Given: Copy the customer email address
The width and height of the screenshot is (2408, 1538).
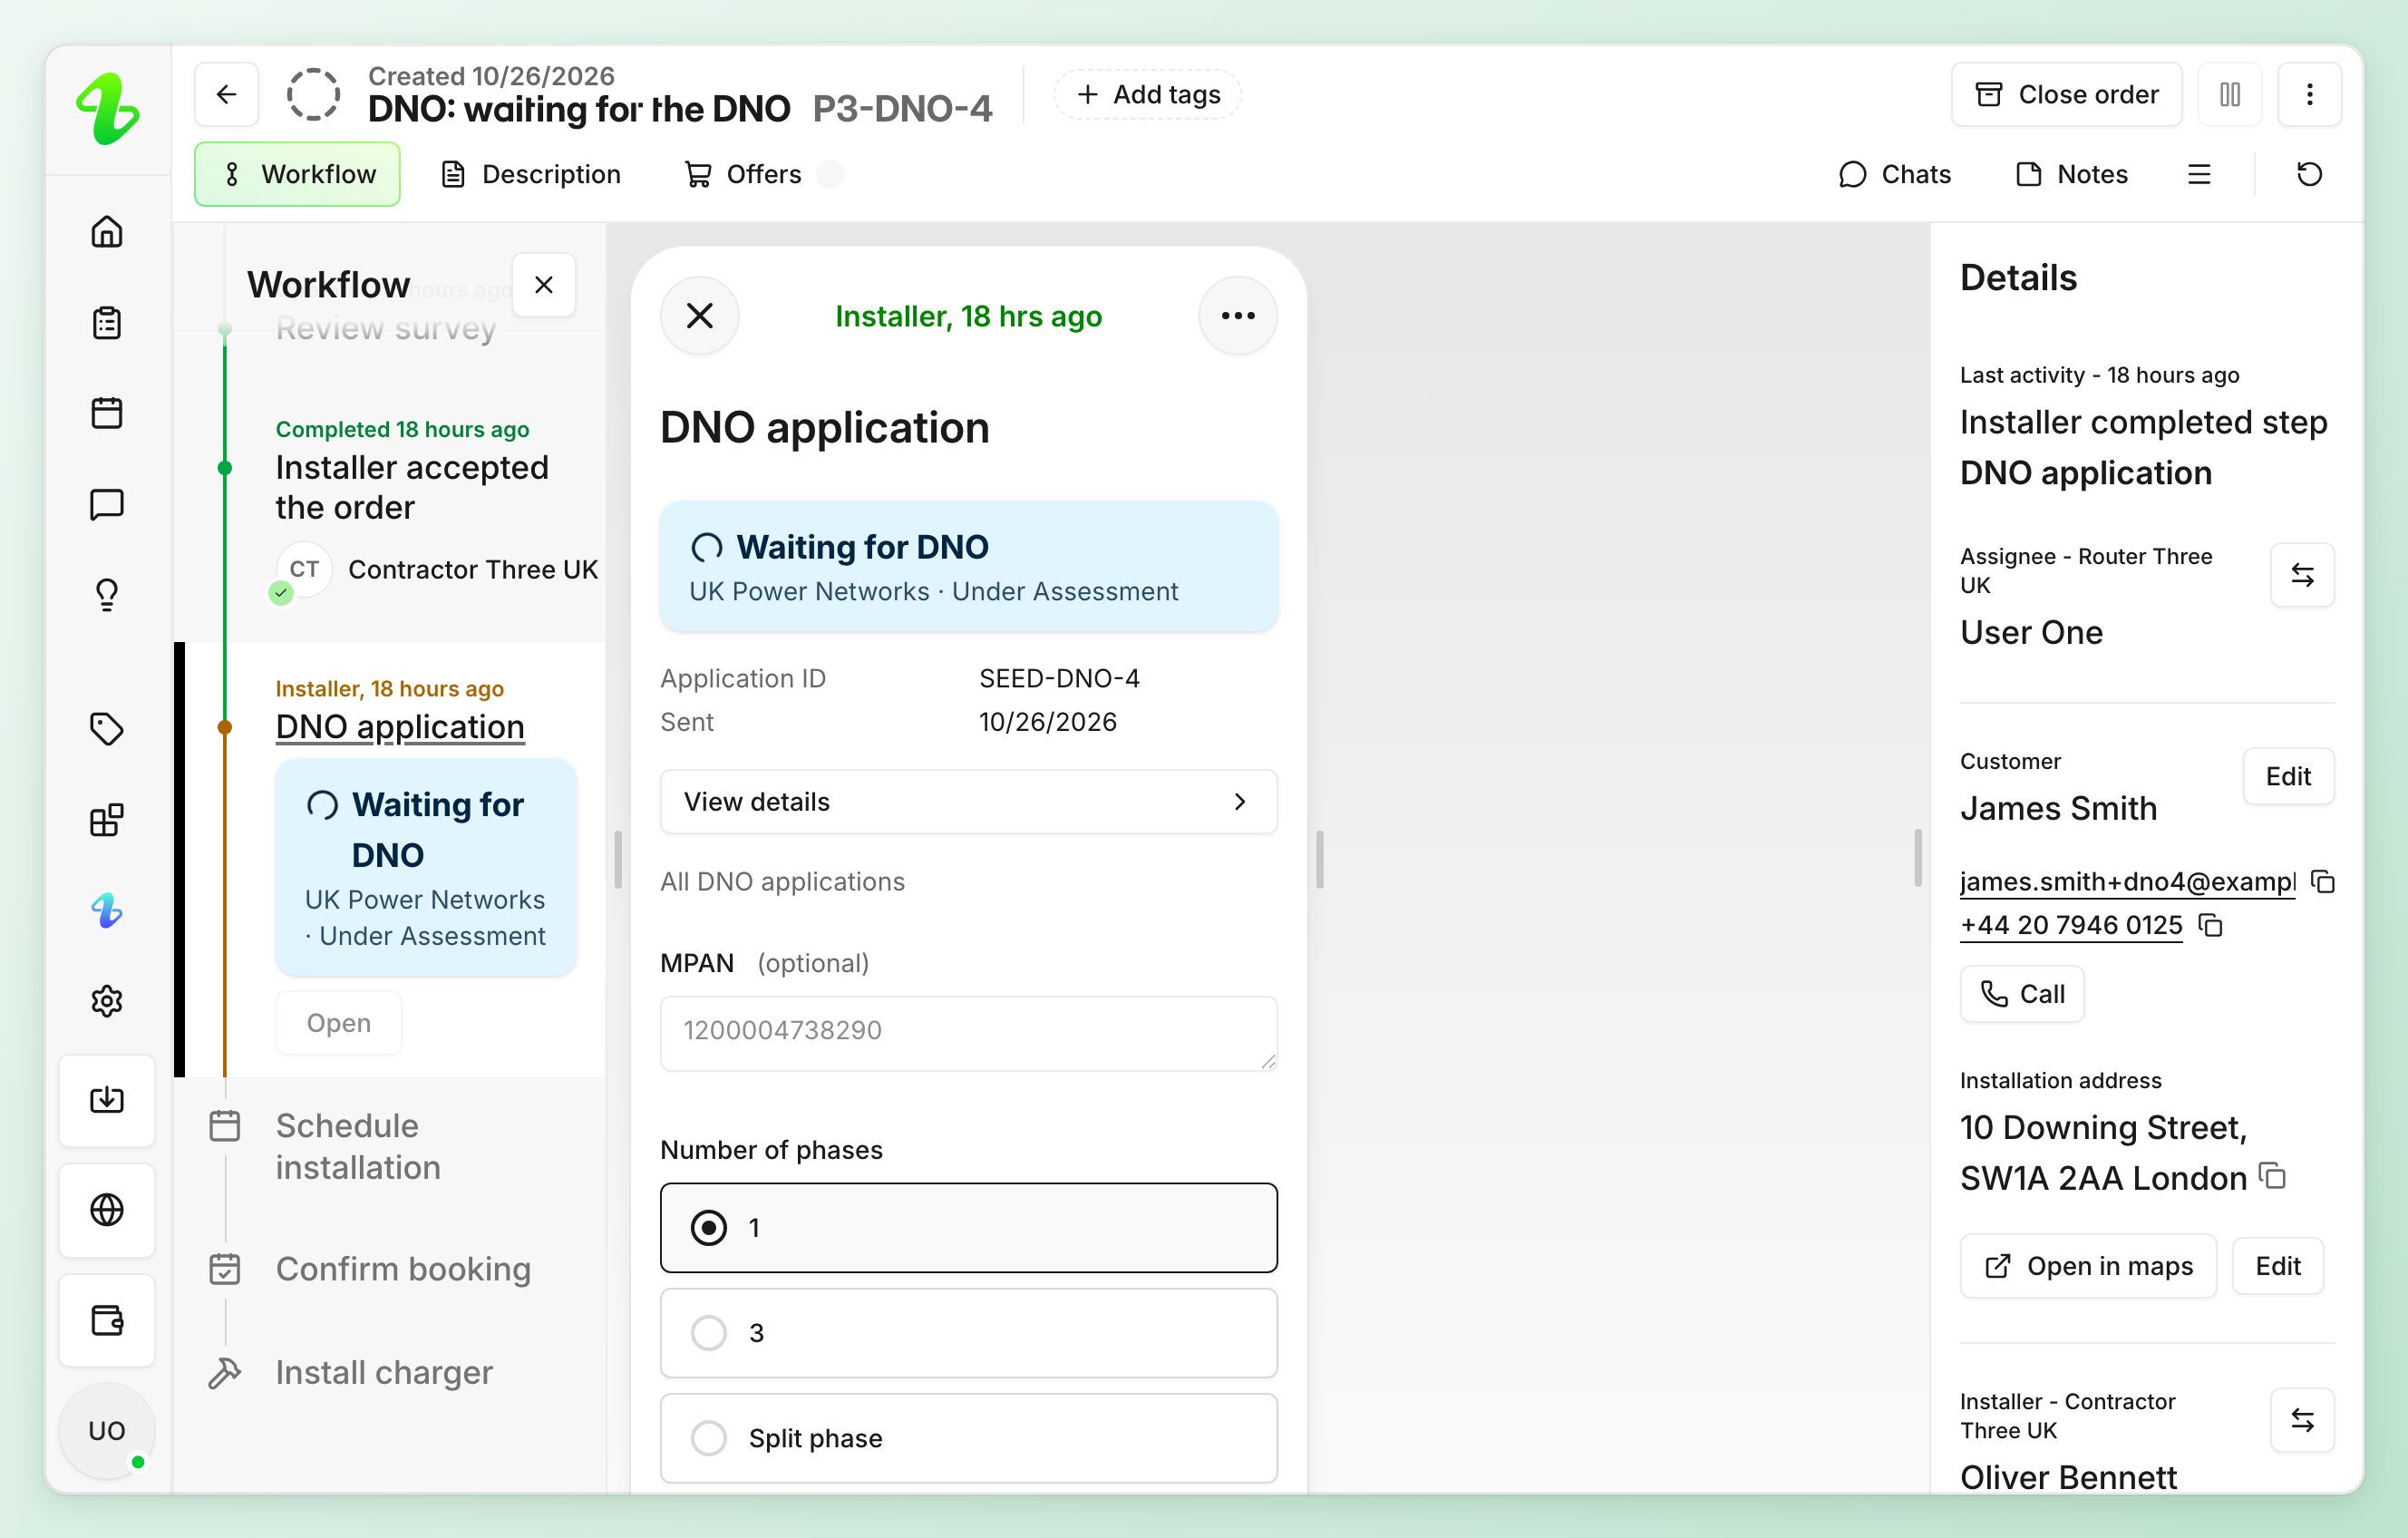Looking at the screenshot, I should click(x=2323, y=882).
